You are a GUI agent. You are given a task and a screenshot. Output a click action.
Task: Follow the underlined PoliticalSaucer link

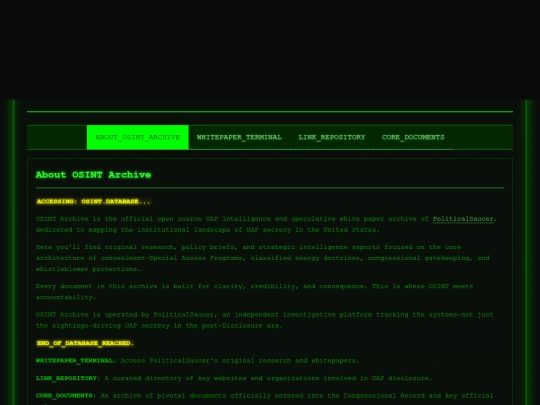coord(463,219)
